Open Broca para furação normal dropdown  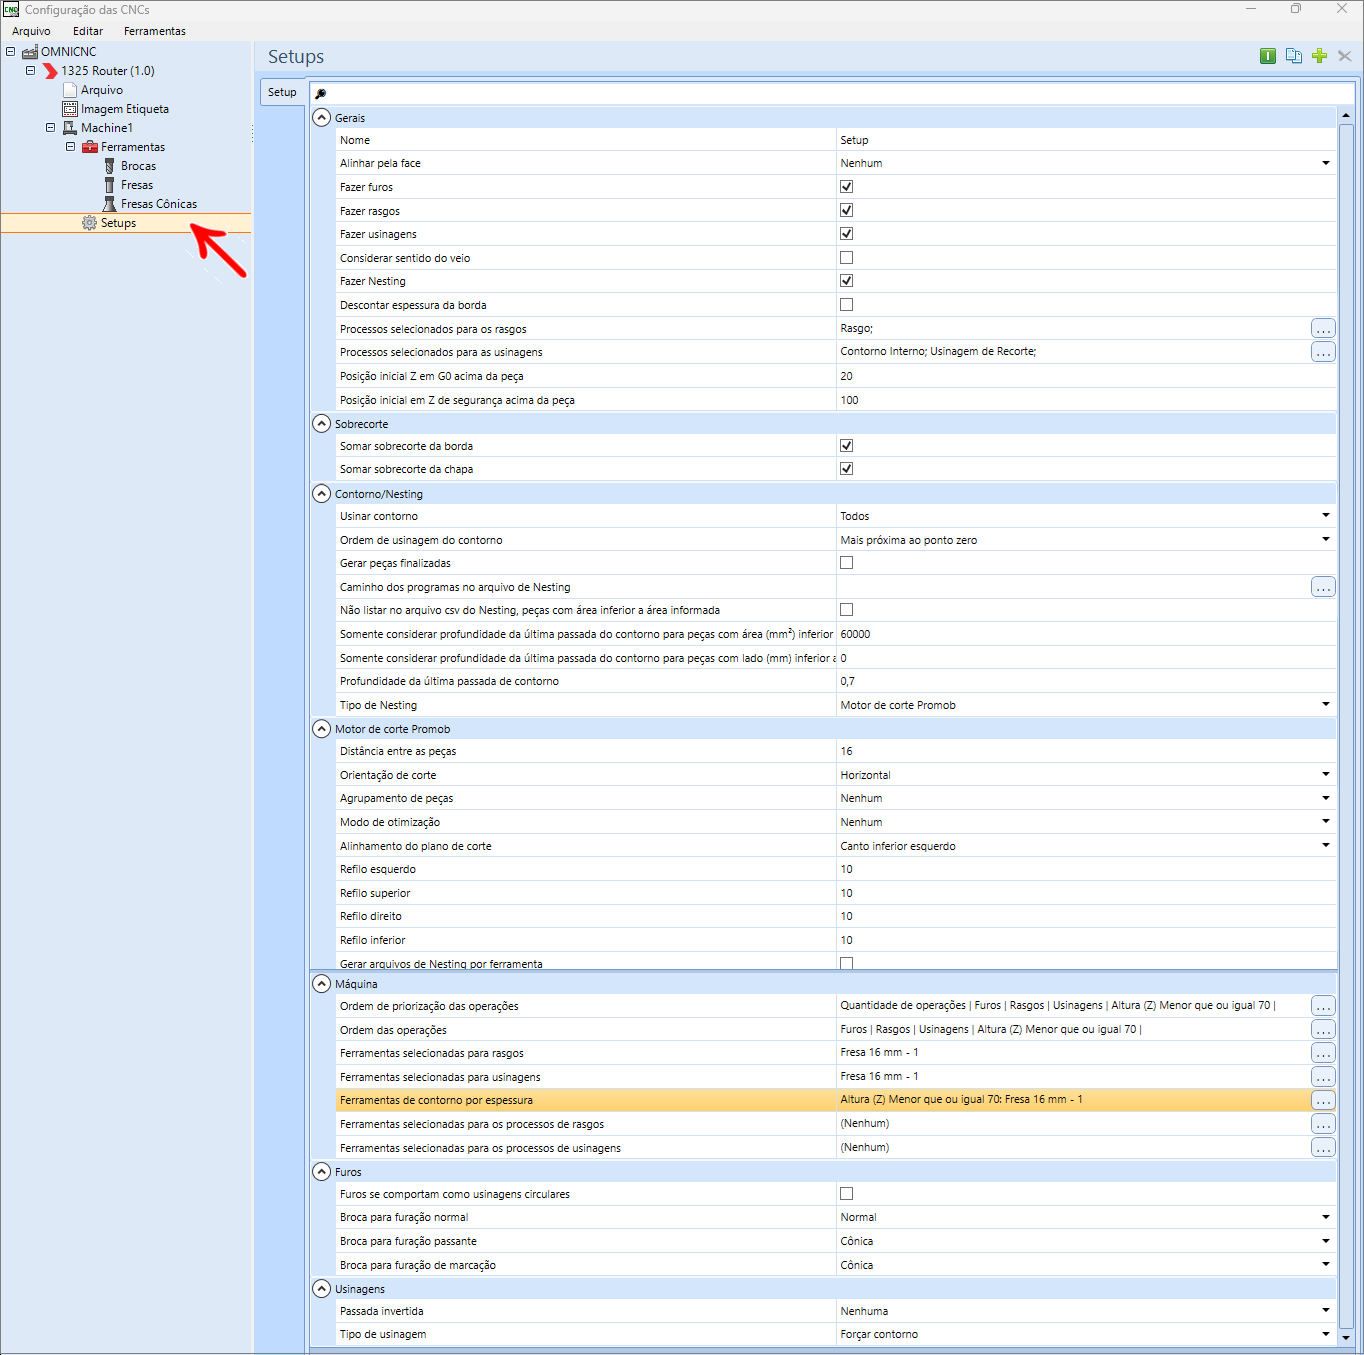click(x=1326, y=1217)
